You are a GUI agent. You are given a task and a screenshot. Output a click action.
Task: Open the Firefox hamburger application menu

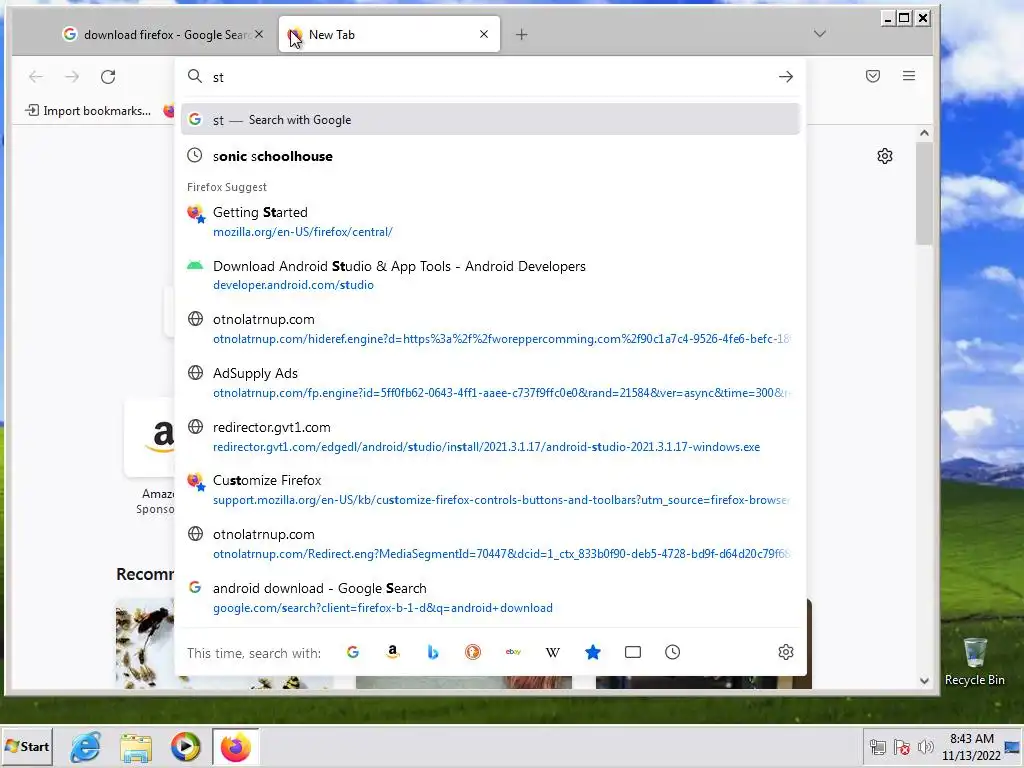908,76
